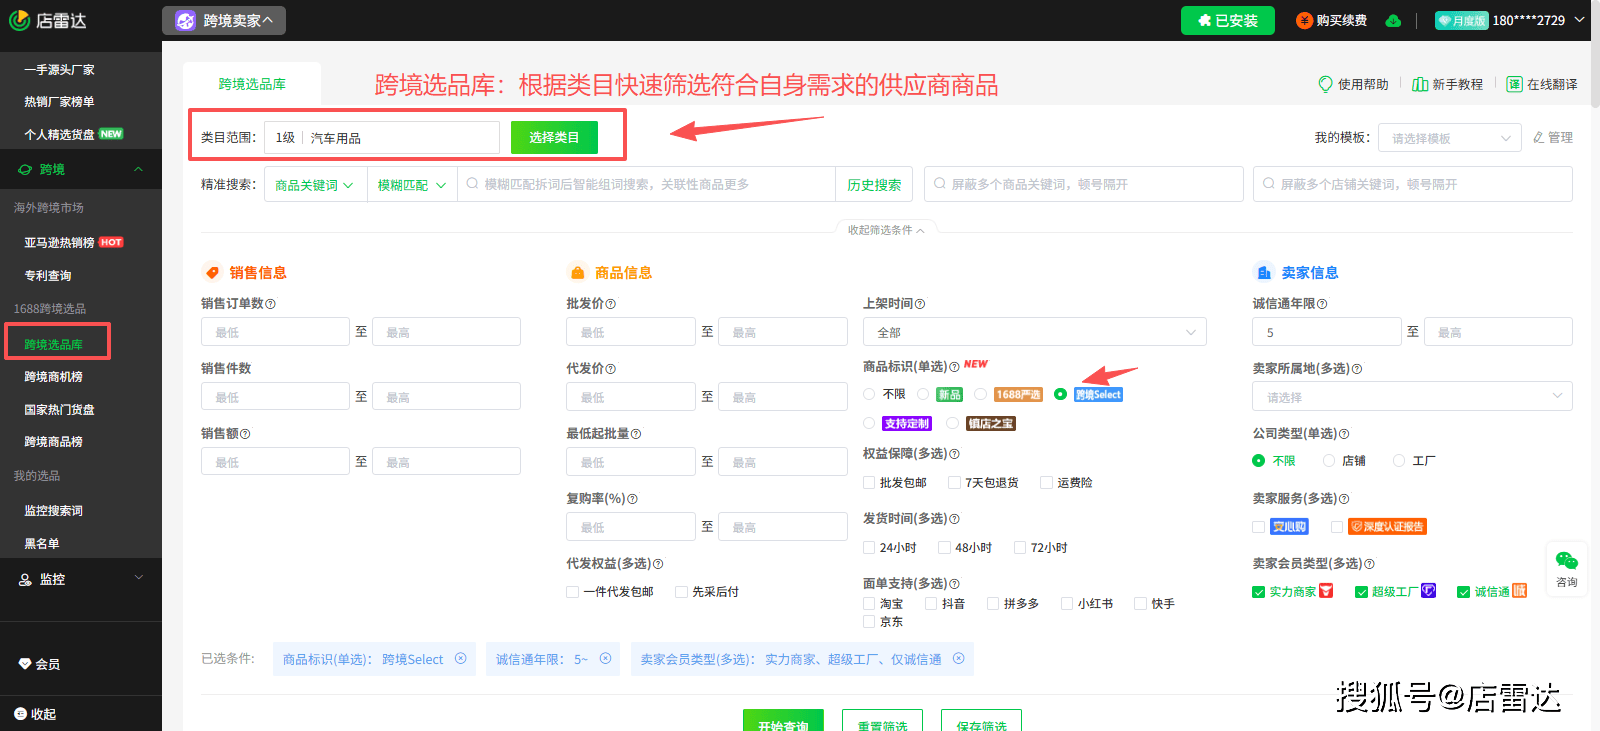Screen dimensions: 1600x731
Task: Open the 我的模板 template dropdown
Action: (1449, 138)
